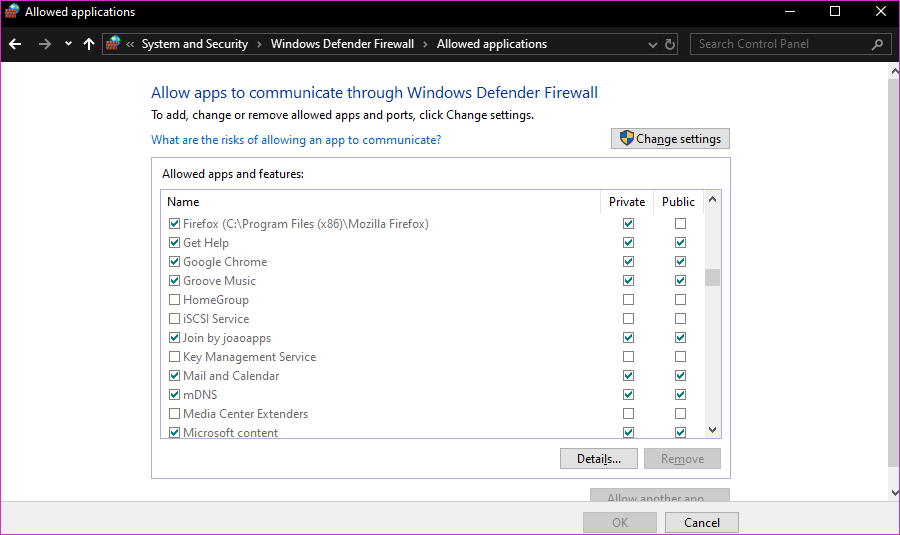Click the Public column header

point(678,201)
